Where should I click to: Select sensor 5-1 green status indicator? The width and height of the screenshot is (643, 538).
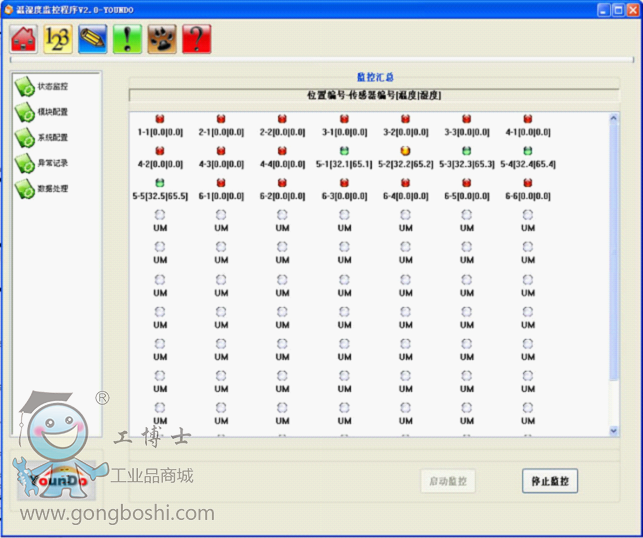(344, 152)
